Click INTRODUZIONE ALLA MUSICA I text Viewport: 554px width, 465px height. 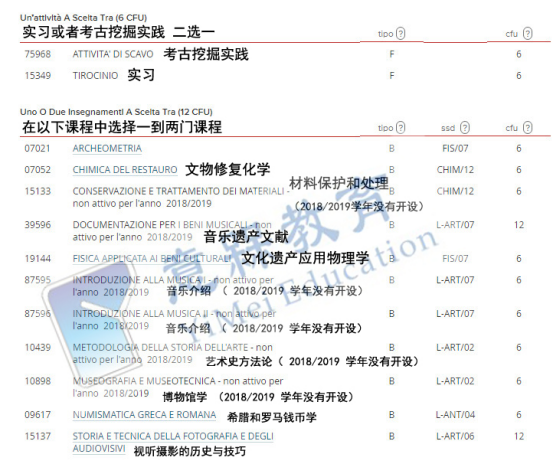pos(139,280)
